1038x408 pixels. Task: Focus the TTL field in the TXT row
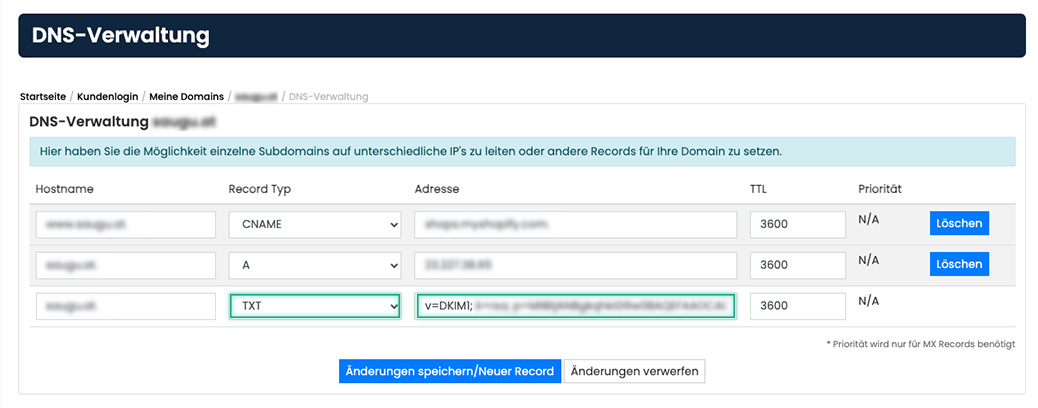[x=798, y=306]
